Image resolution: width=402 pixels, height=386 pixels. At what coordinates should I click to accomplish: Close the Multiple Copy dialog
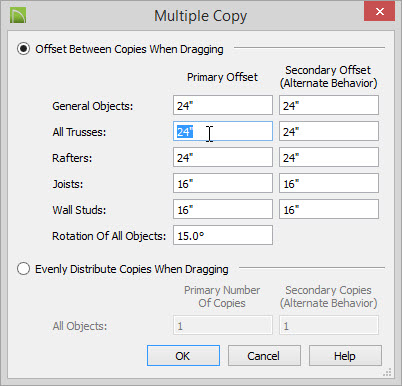pos(379,12)
